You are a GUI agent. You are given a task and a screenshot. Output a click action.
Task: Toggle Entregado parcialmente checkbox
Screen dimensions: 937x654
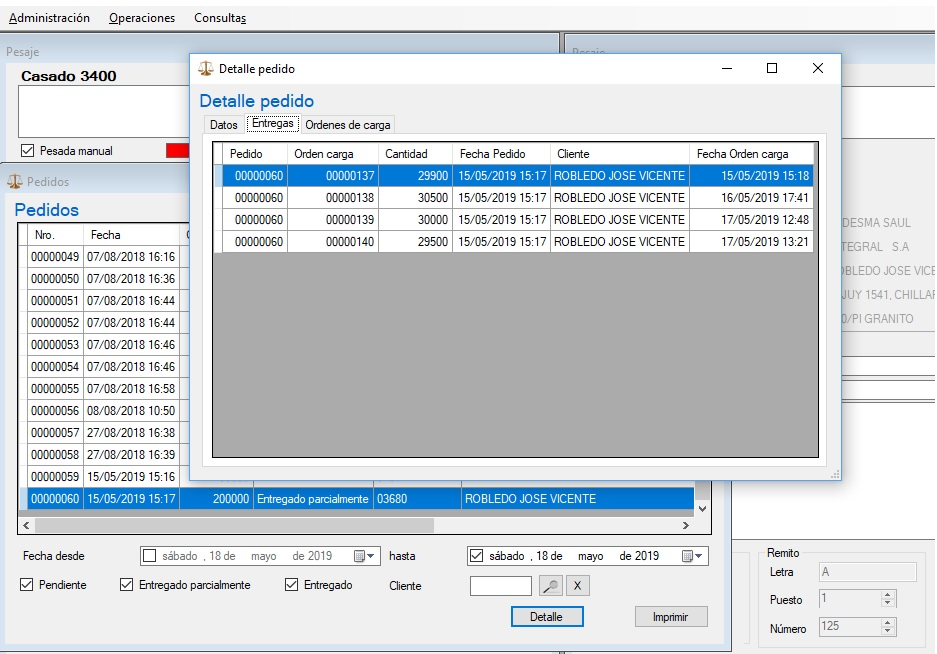coord(126,585)
